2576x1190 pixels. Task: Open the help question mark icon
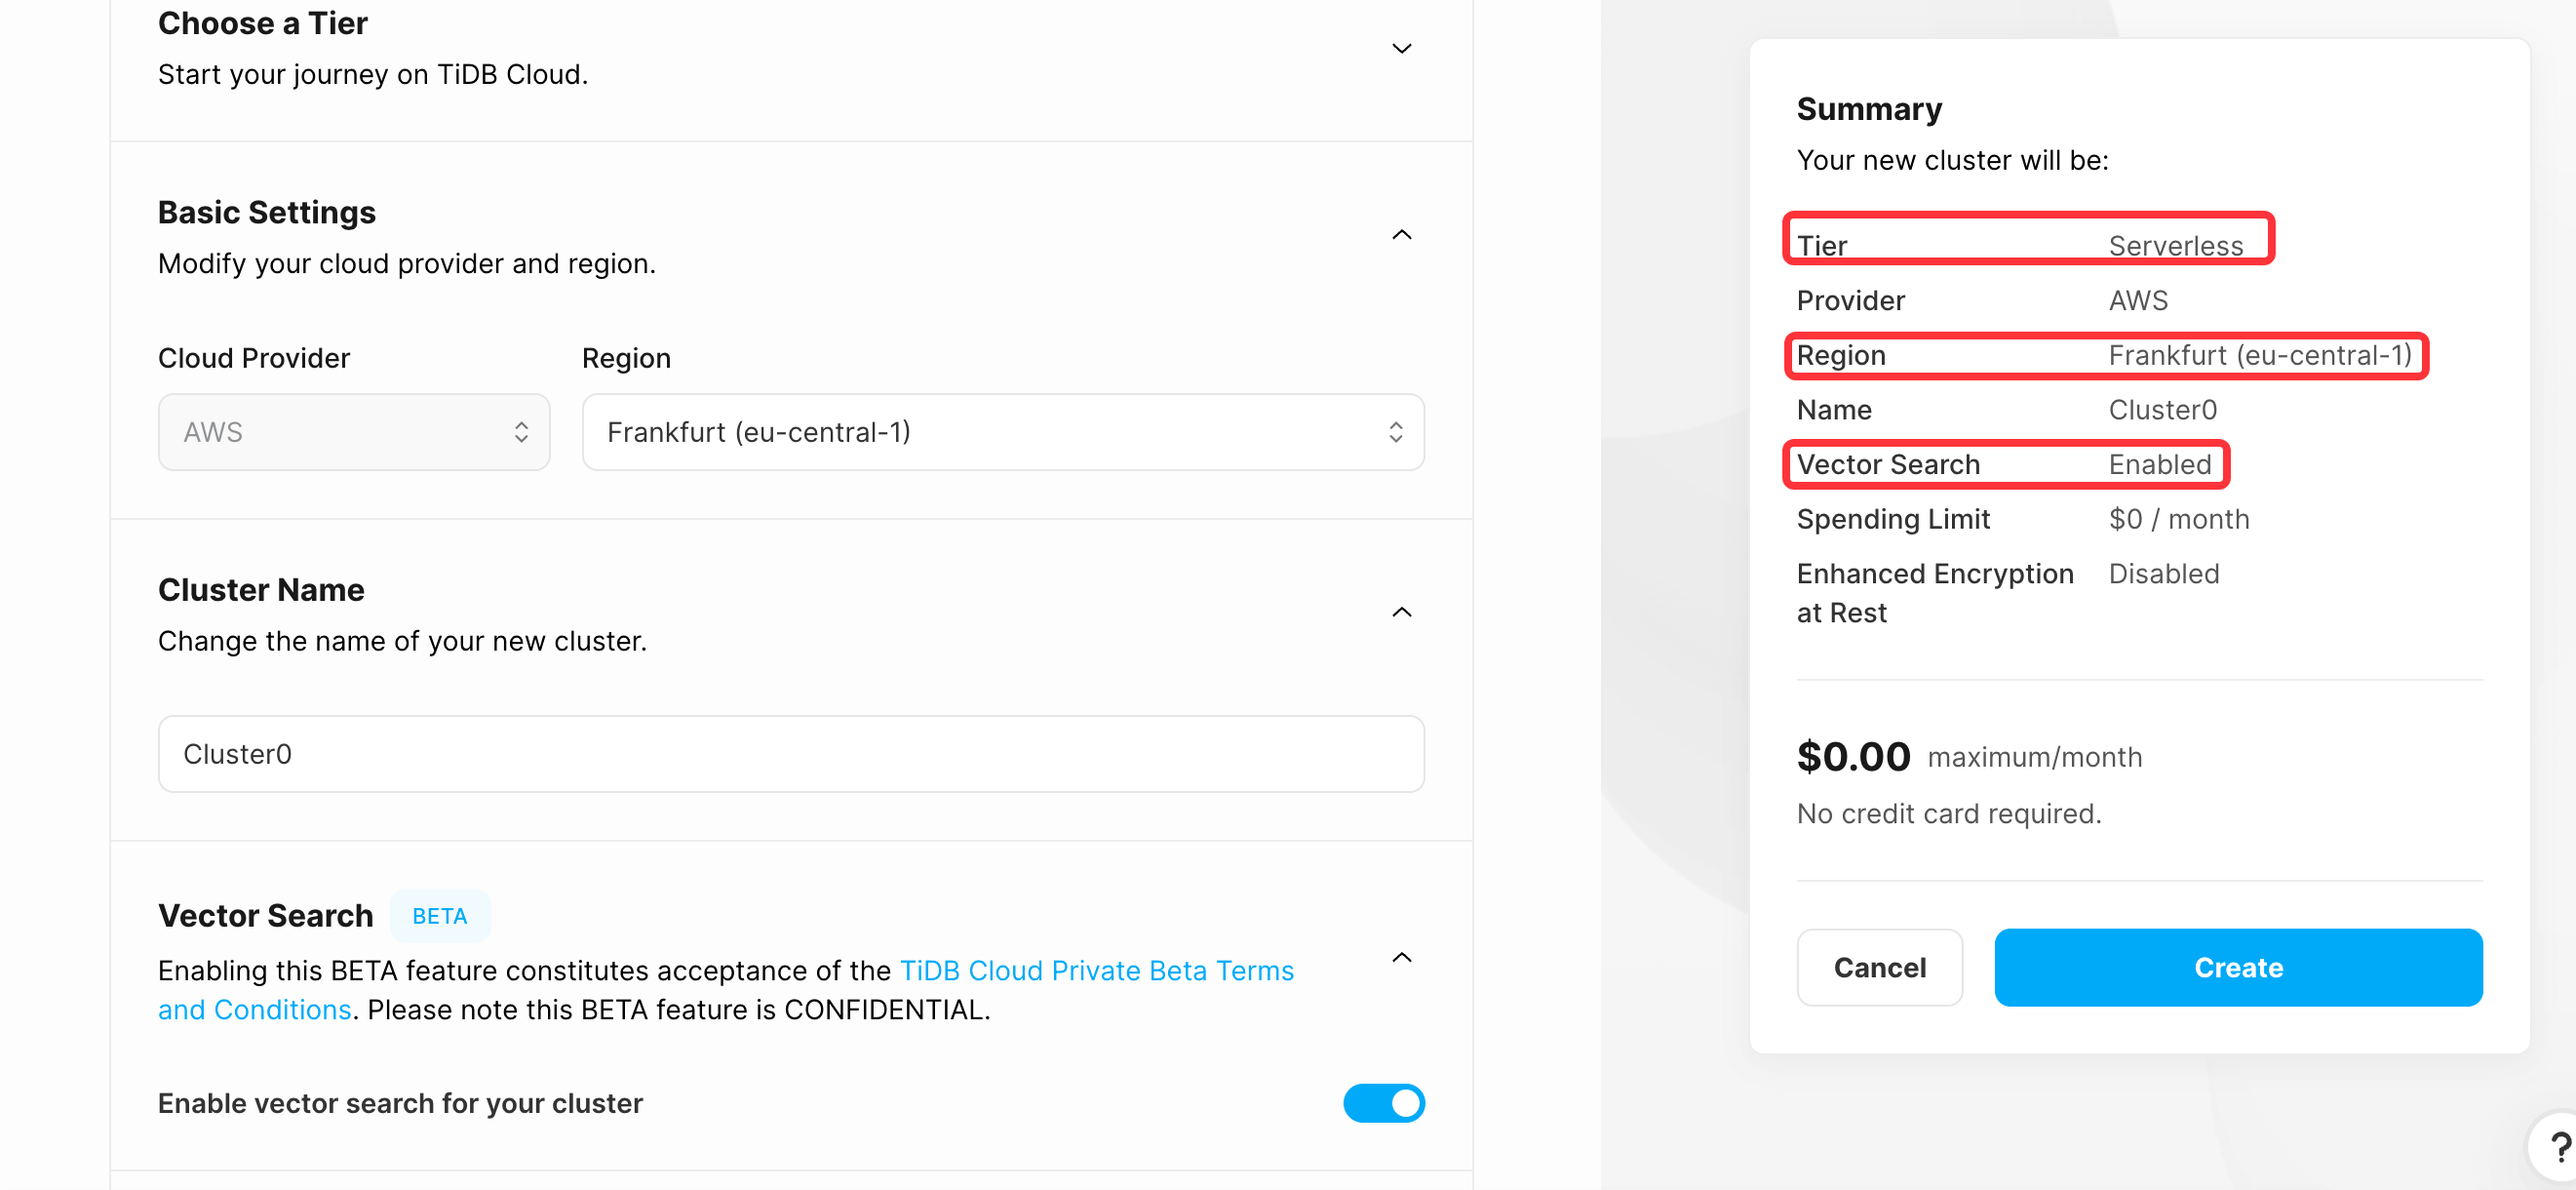point(2558,1147)
